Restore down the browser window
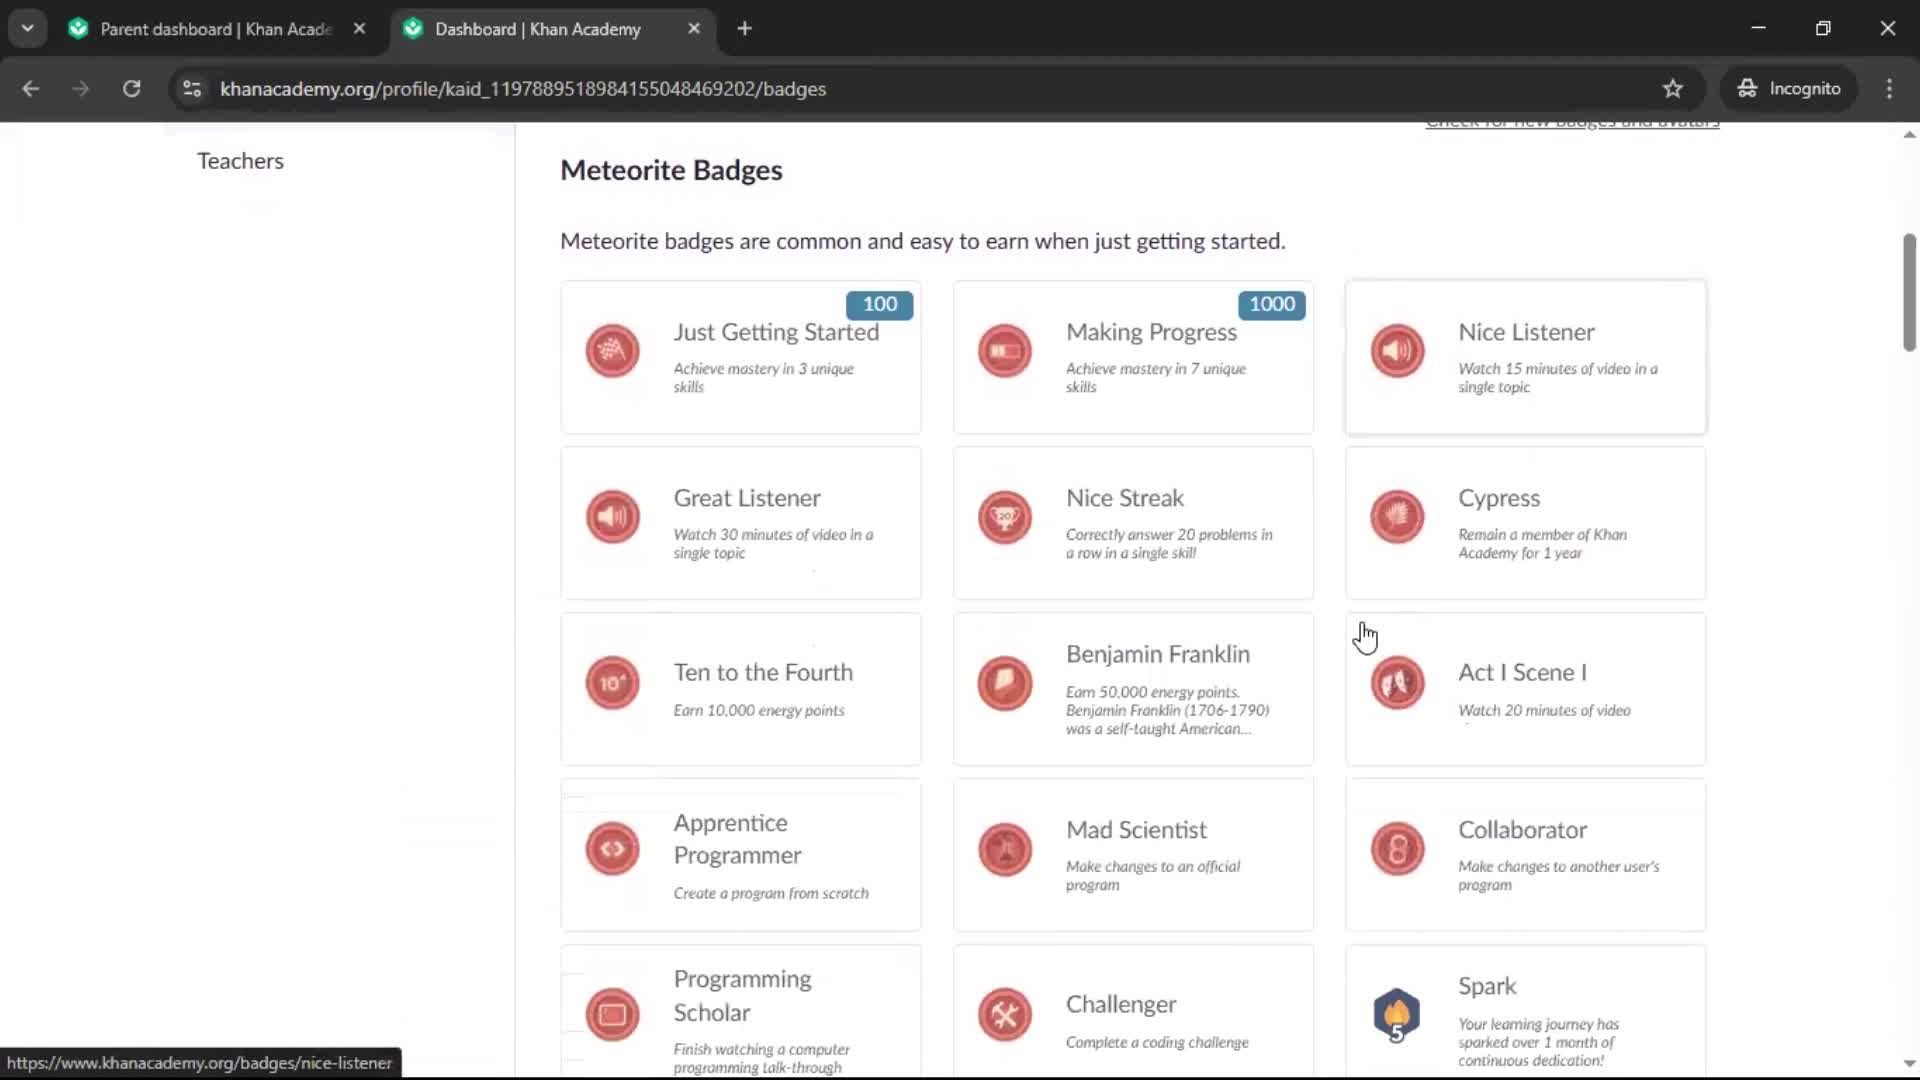Viewport: 1920px width, 1080px height. pyautogui.click(x=1823, y=29)
